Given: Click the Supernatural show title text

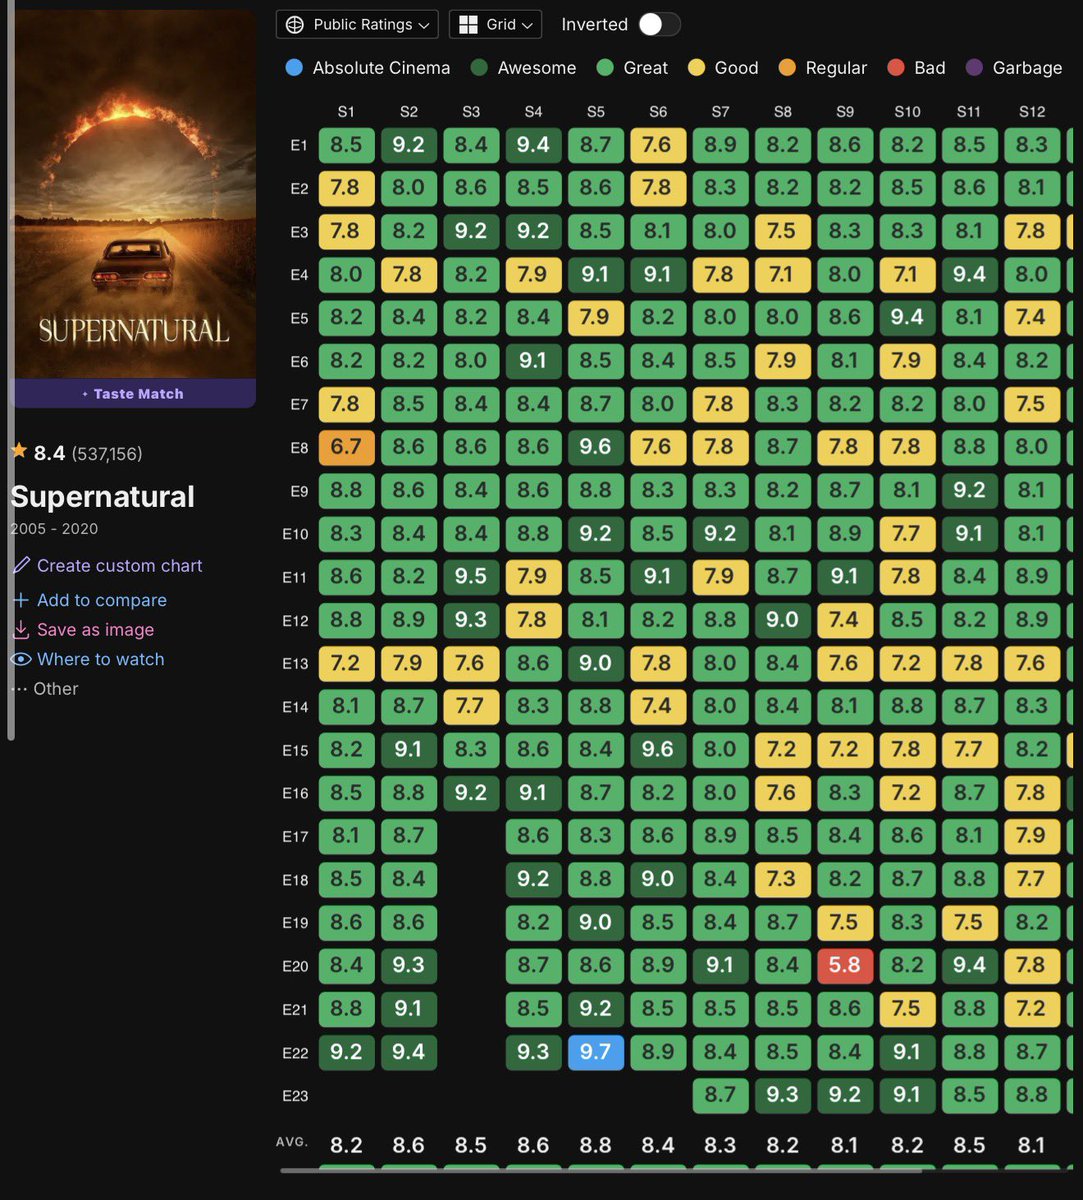Looking at the screenshot, I should pyautogui.click(x=103, y=497).
